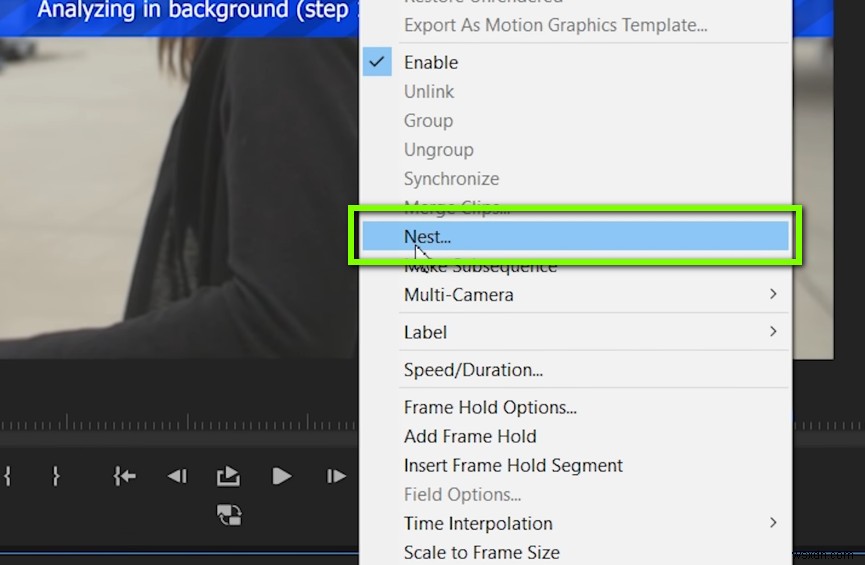
Task: Open the Multi-Camera submenu
Action: pyautogui.click(x=575, y=295)
